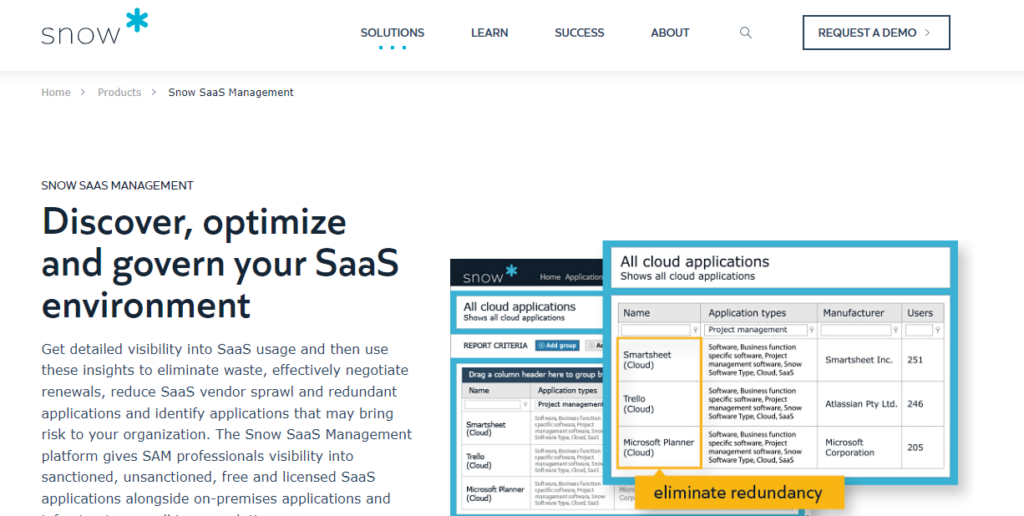Click the Smartsheet Inc. manufacturer cell

click(x=859, y=360)
